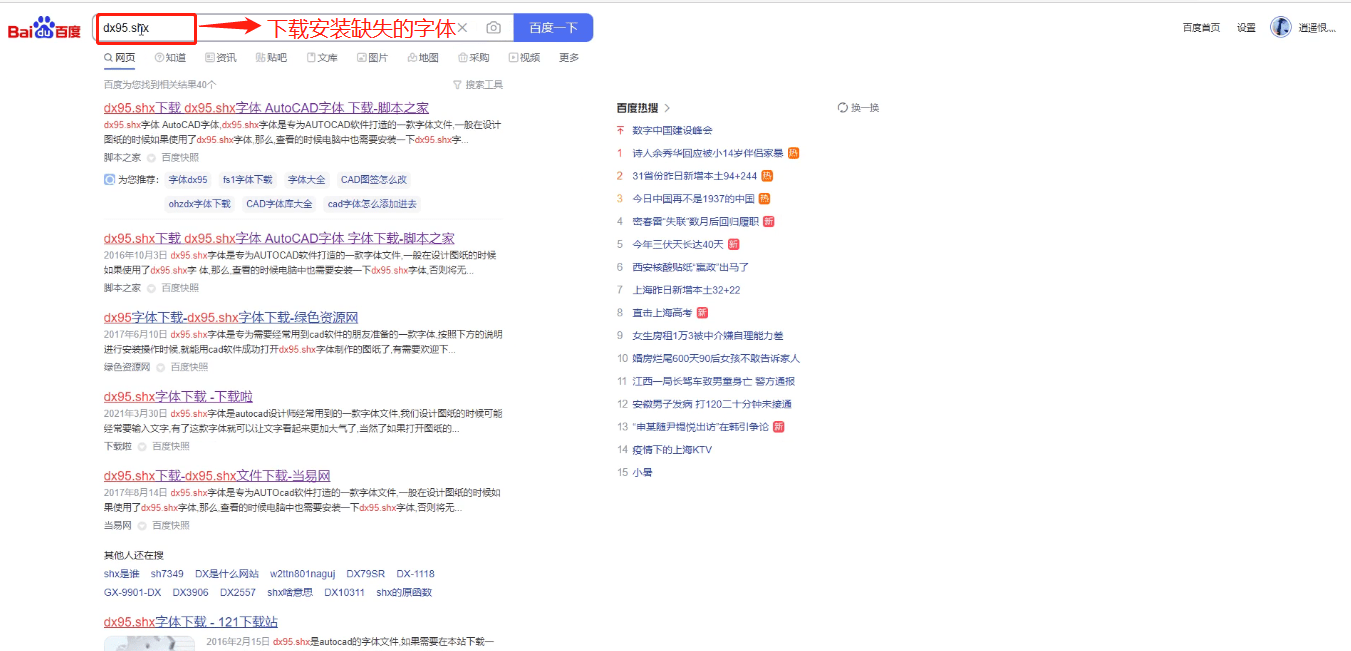Open 搜索工具 filter options
Image resolution: width=1351 pixels, height=651 pixels.
(x=478, y=85)
